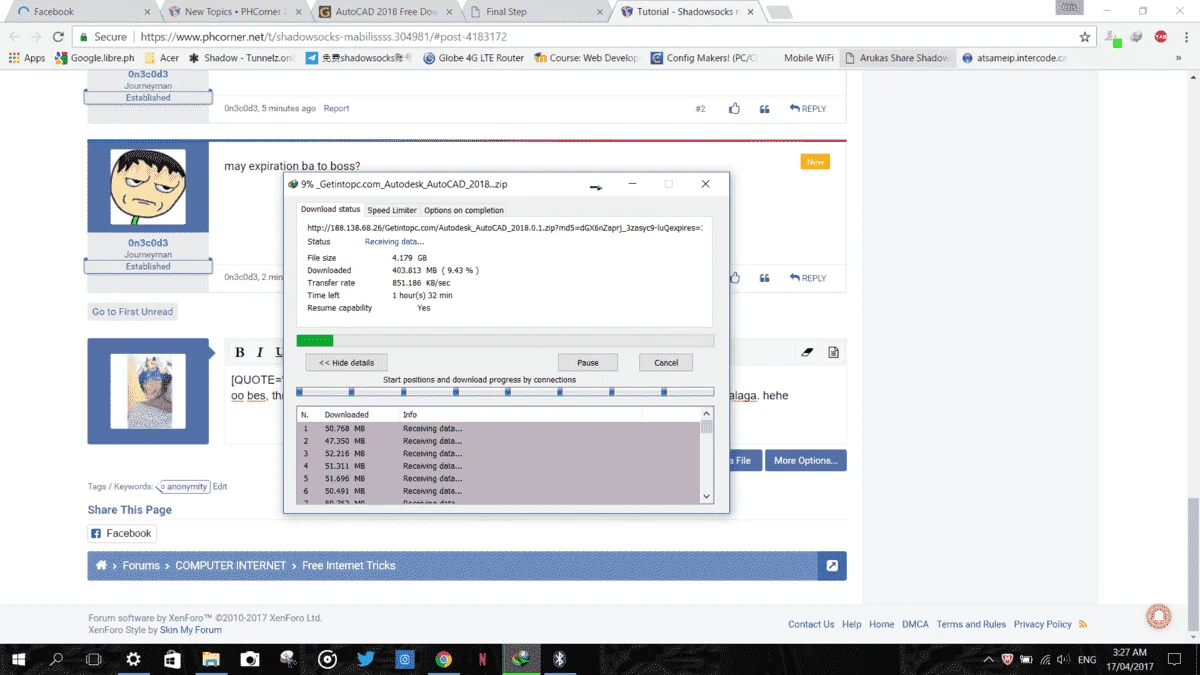Click the Forums breadcrumb link

[x=141, y=565]
